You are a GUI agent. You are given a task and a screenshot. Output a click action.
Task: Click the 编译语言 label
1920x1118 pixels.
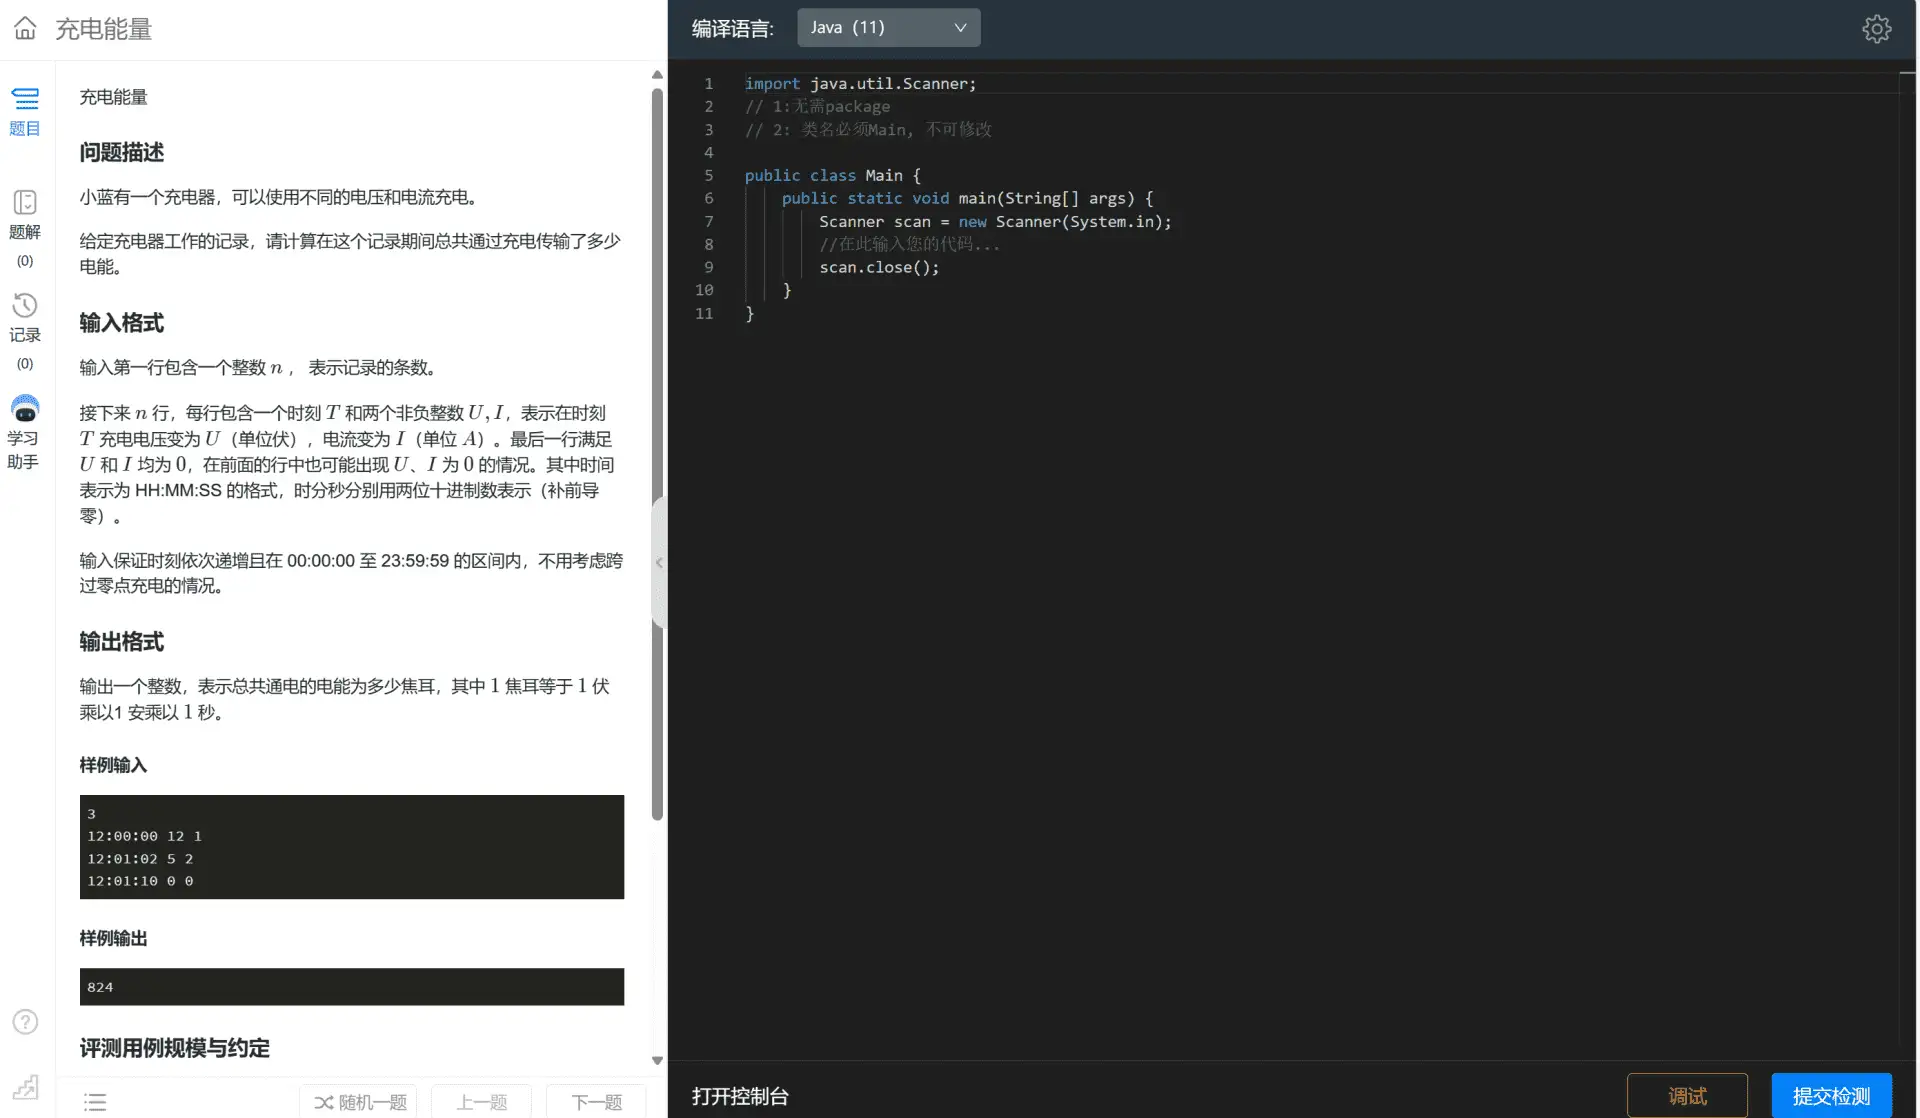(732, 28)
